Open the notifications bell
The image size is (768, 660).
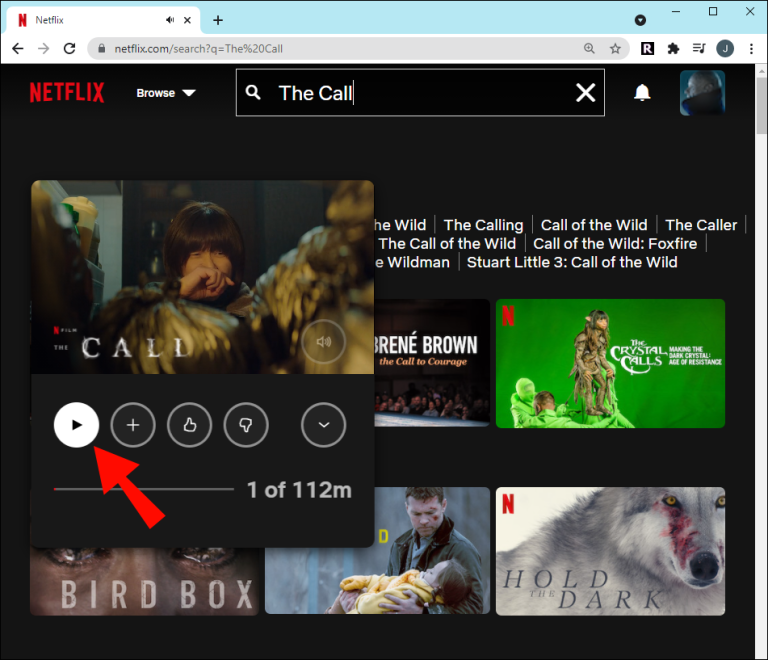[642, 92]
